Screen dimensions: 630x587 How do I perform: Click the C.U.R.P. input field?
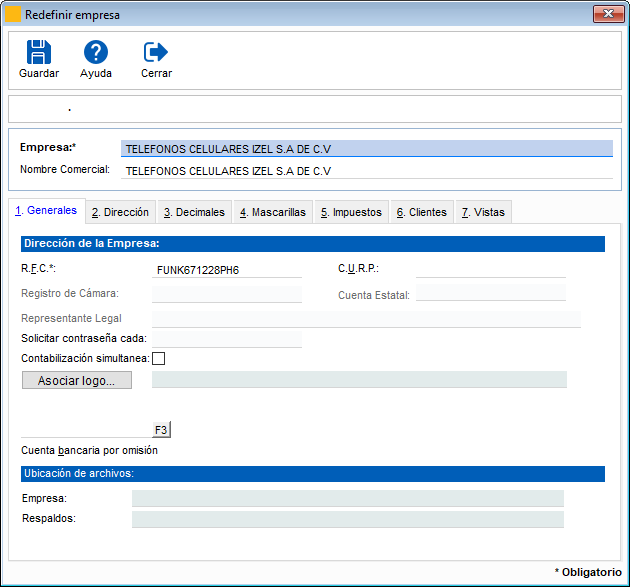tap(491, 269)
